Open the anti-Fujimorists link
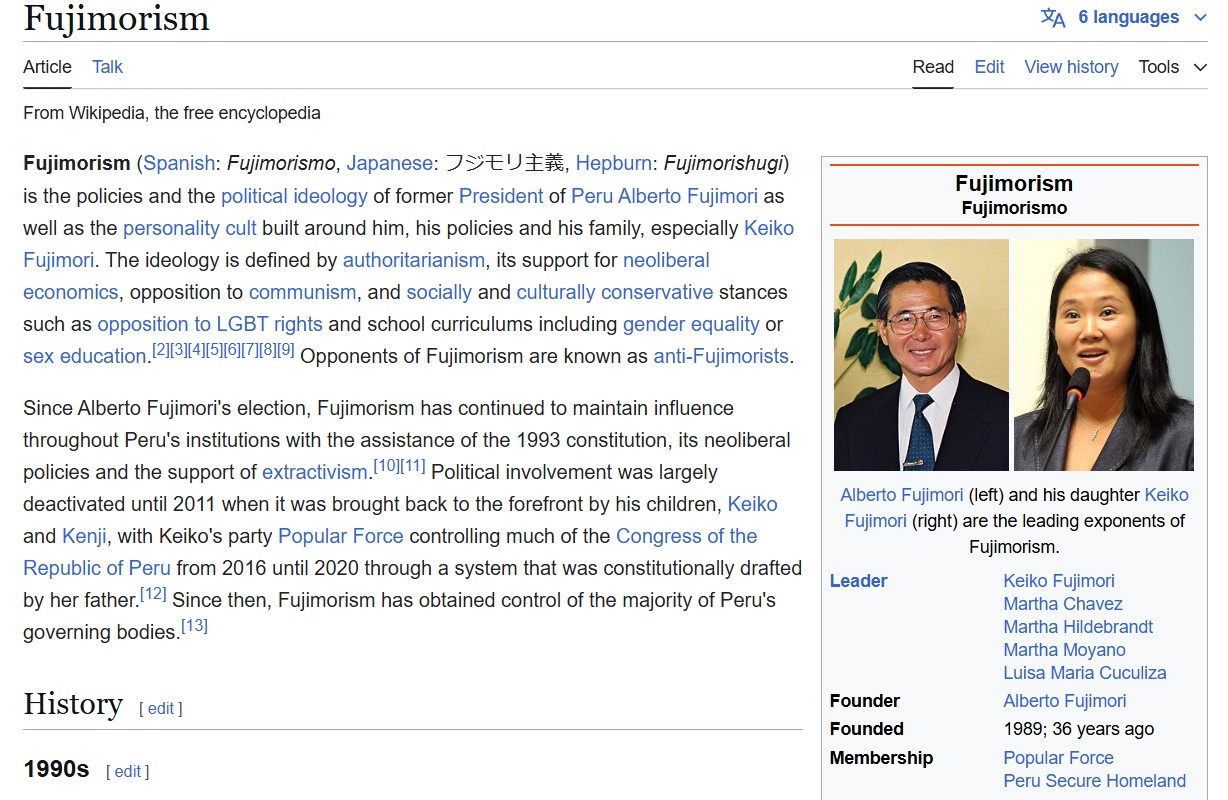 coord(721,356)
